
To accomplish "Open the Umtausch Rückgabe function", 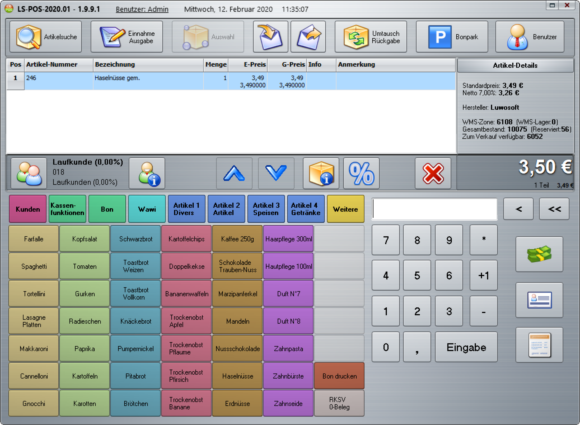I will [371, 37].
